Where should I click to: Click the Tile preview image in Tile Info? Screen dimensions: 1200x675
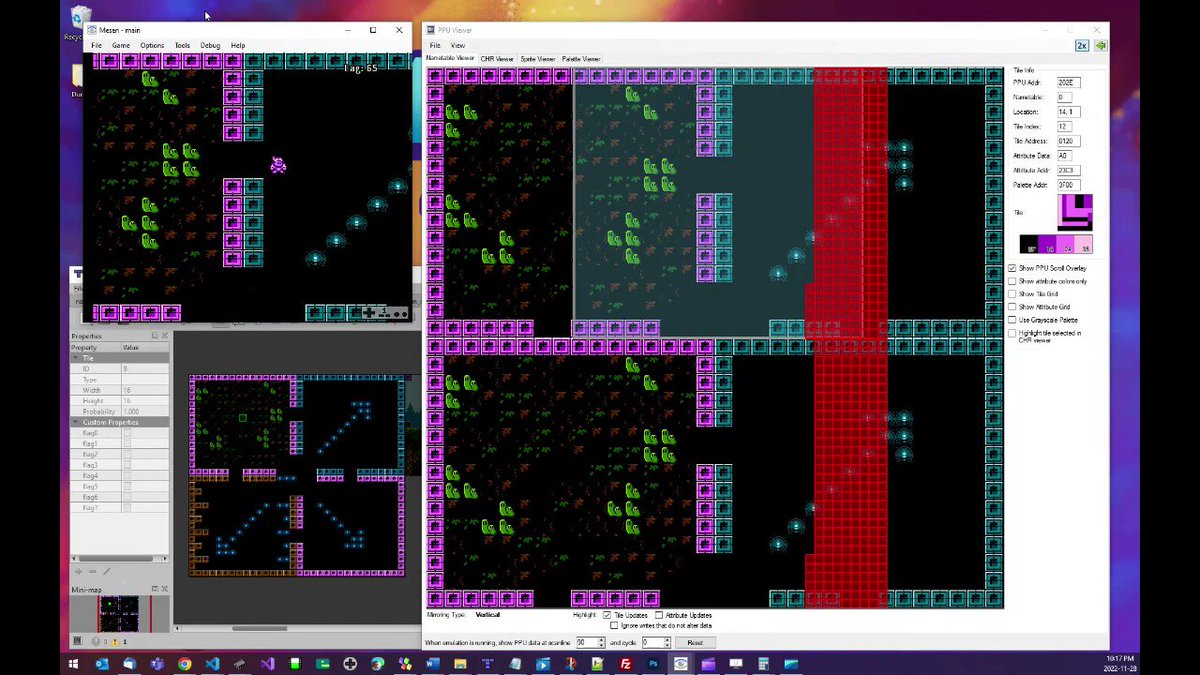coord(1075,212)
